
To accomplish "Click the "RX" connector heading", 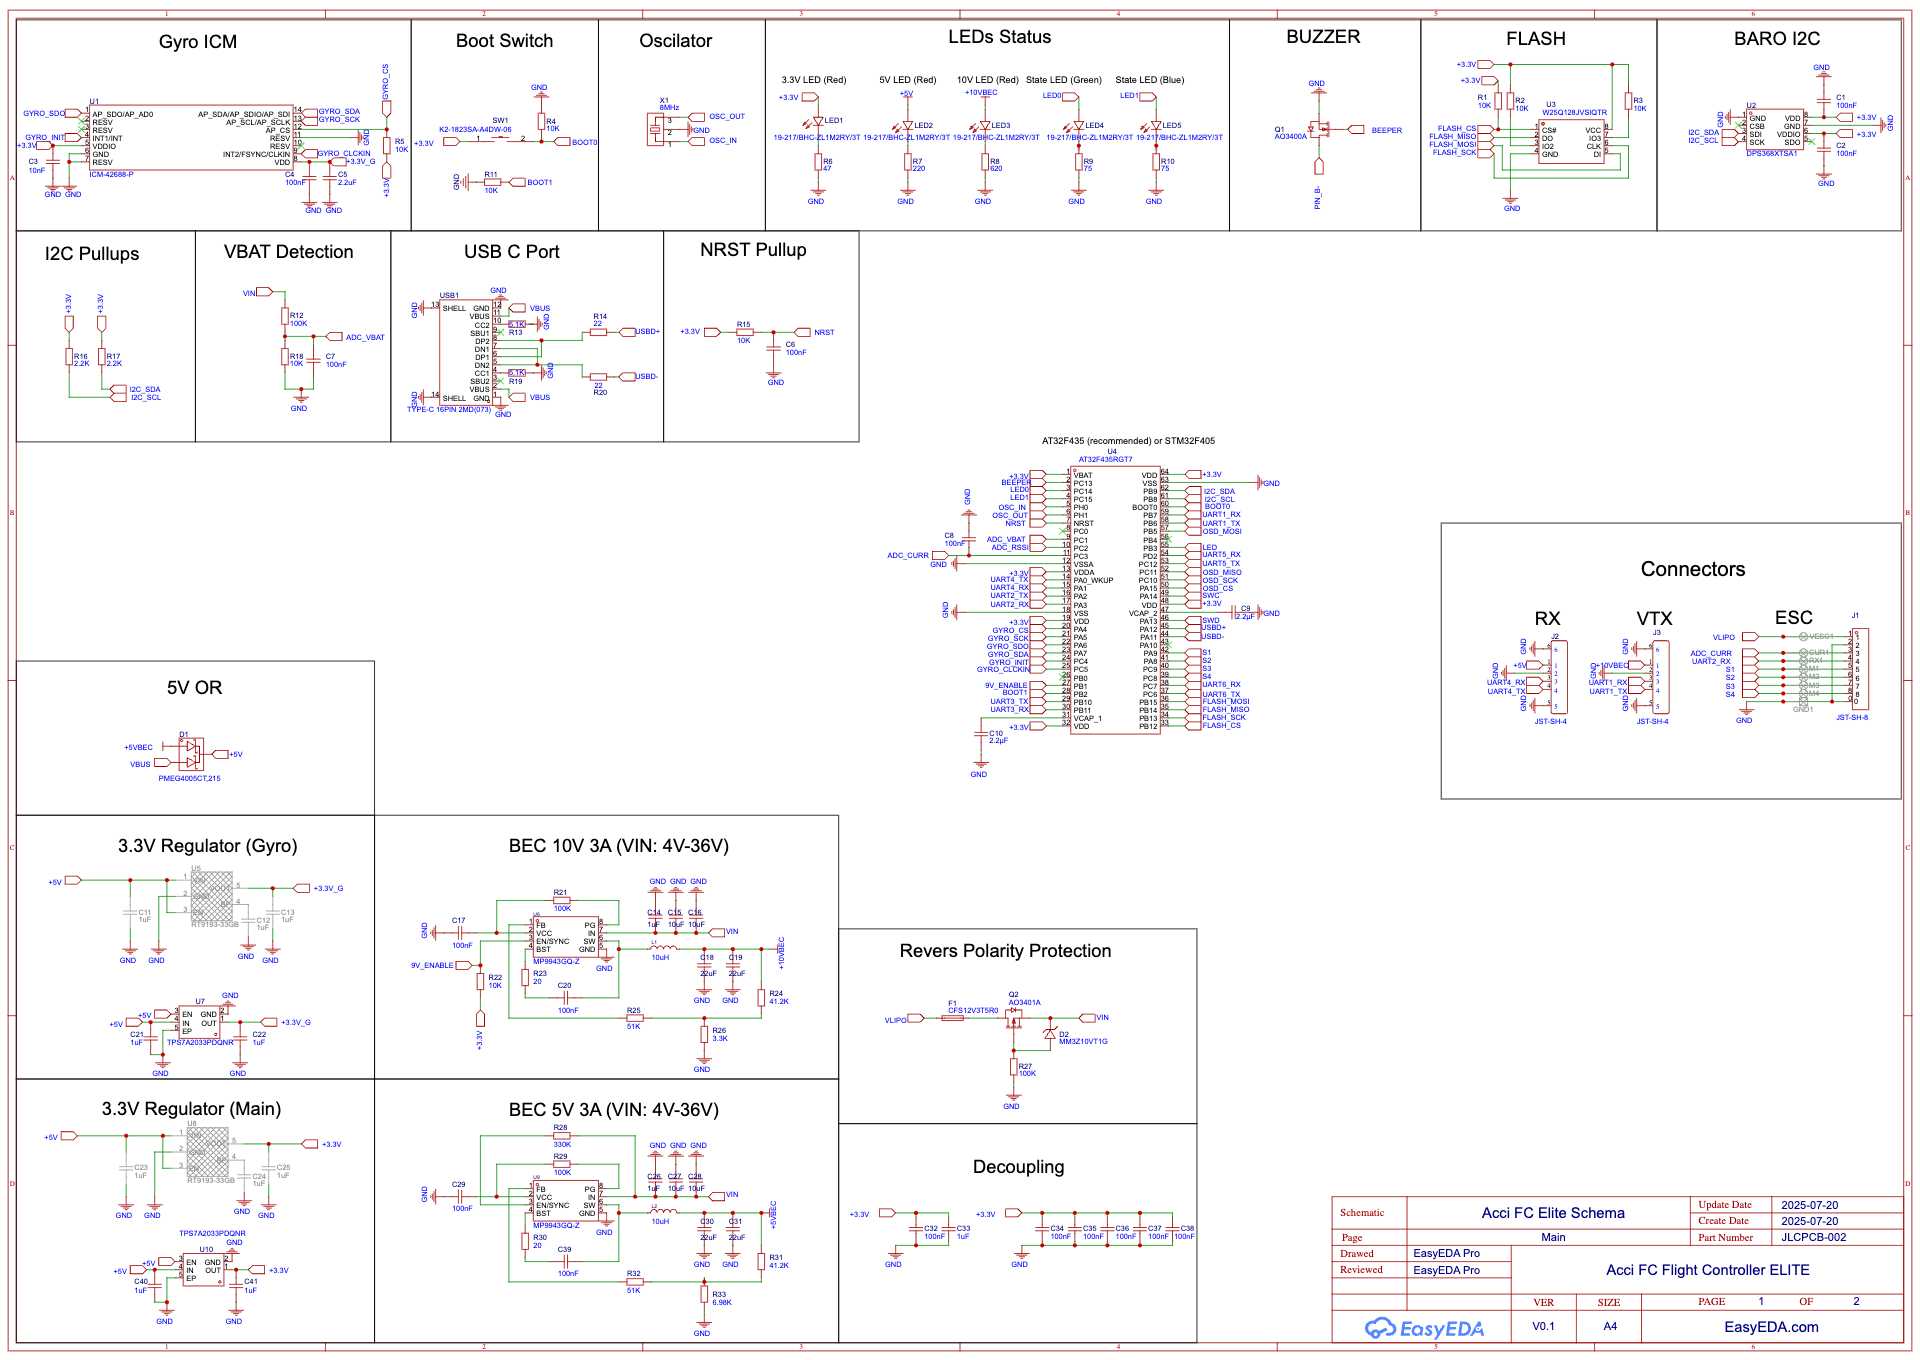I will pyautogui.click(x=1547, y=619).
